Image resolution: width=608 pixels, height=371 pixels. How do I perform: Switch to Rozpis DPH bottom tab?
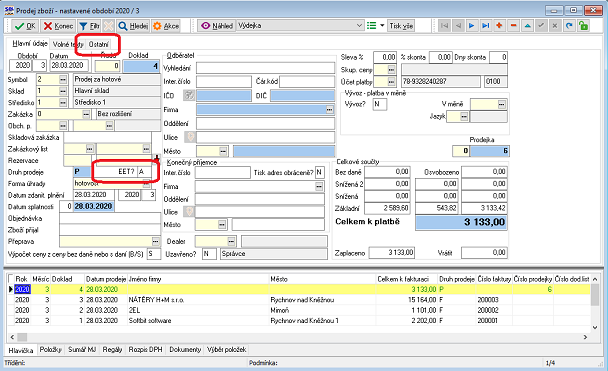[x=145, y=350]
